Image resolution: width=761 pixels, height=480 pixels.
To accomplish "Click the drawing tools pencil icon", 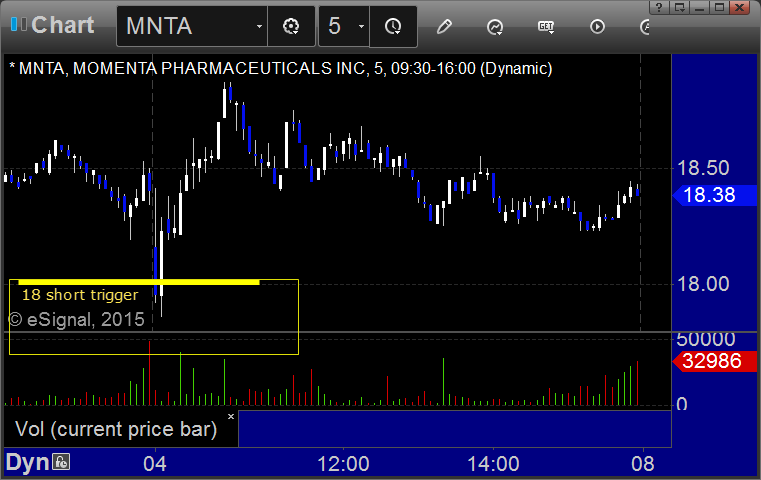I will [x=444, y=26].
